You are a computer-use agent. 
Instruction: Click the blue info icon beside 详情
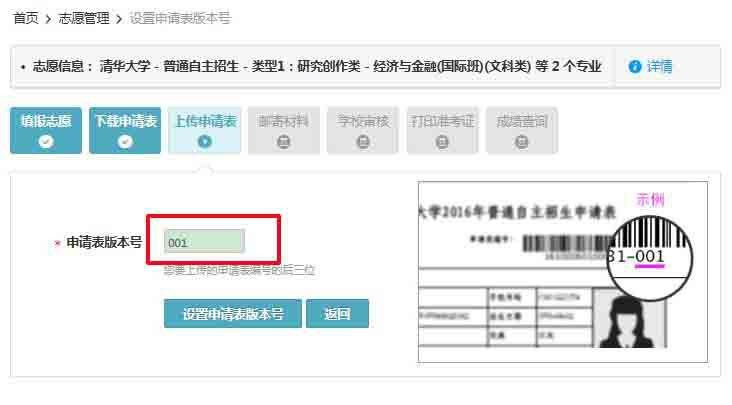tap(635, 67)
